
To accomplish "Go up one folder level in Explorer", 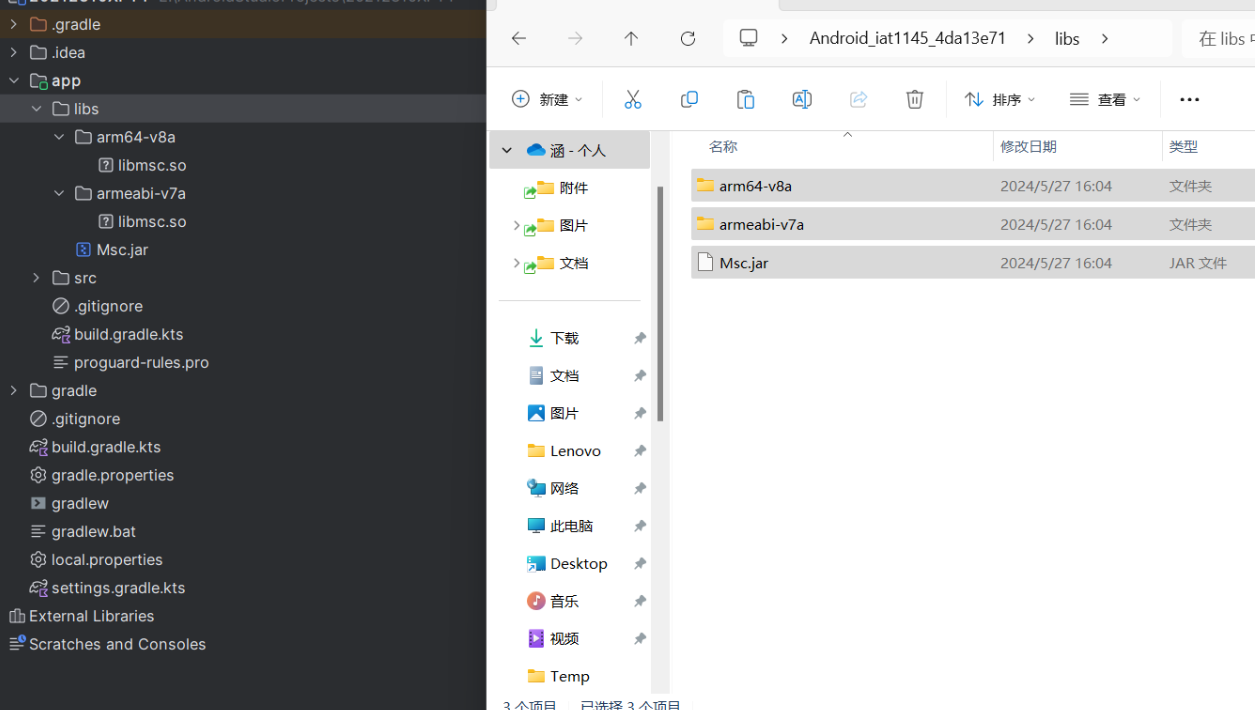I will tap(631, 38).
